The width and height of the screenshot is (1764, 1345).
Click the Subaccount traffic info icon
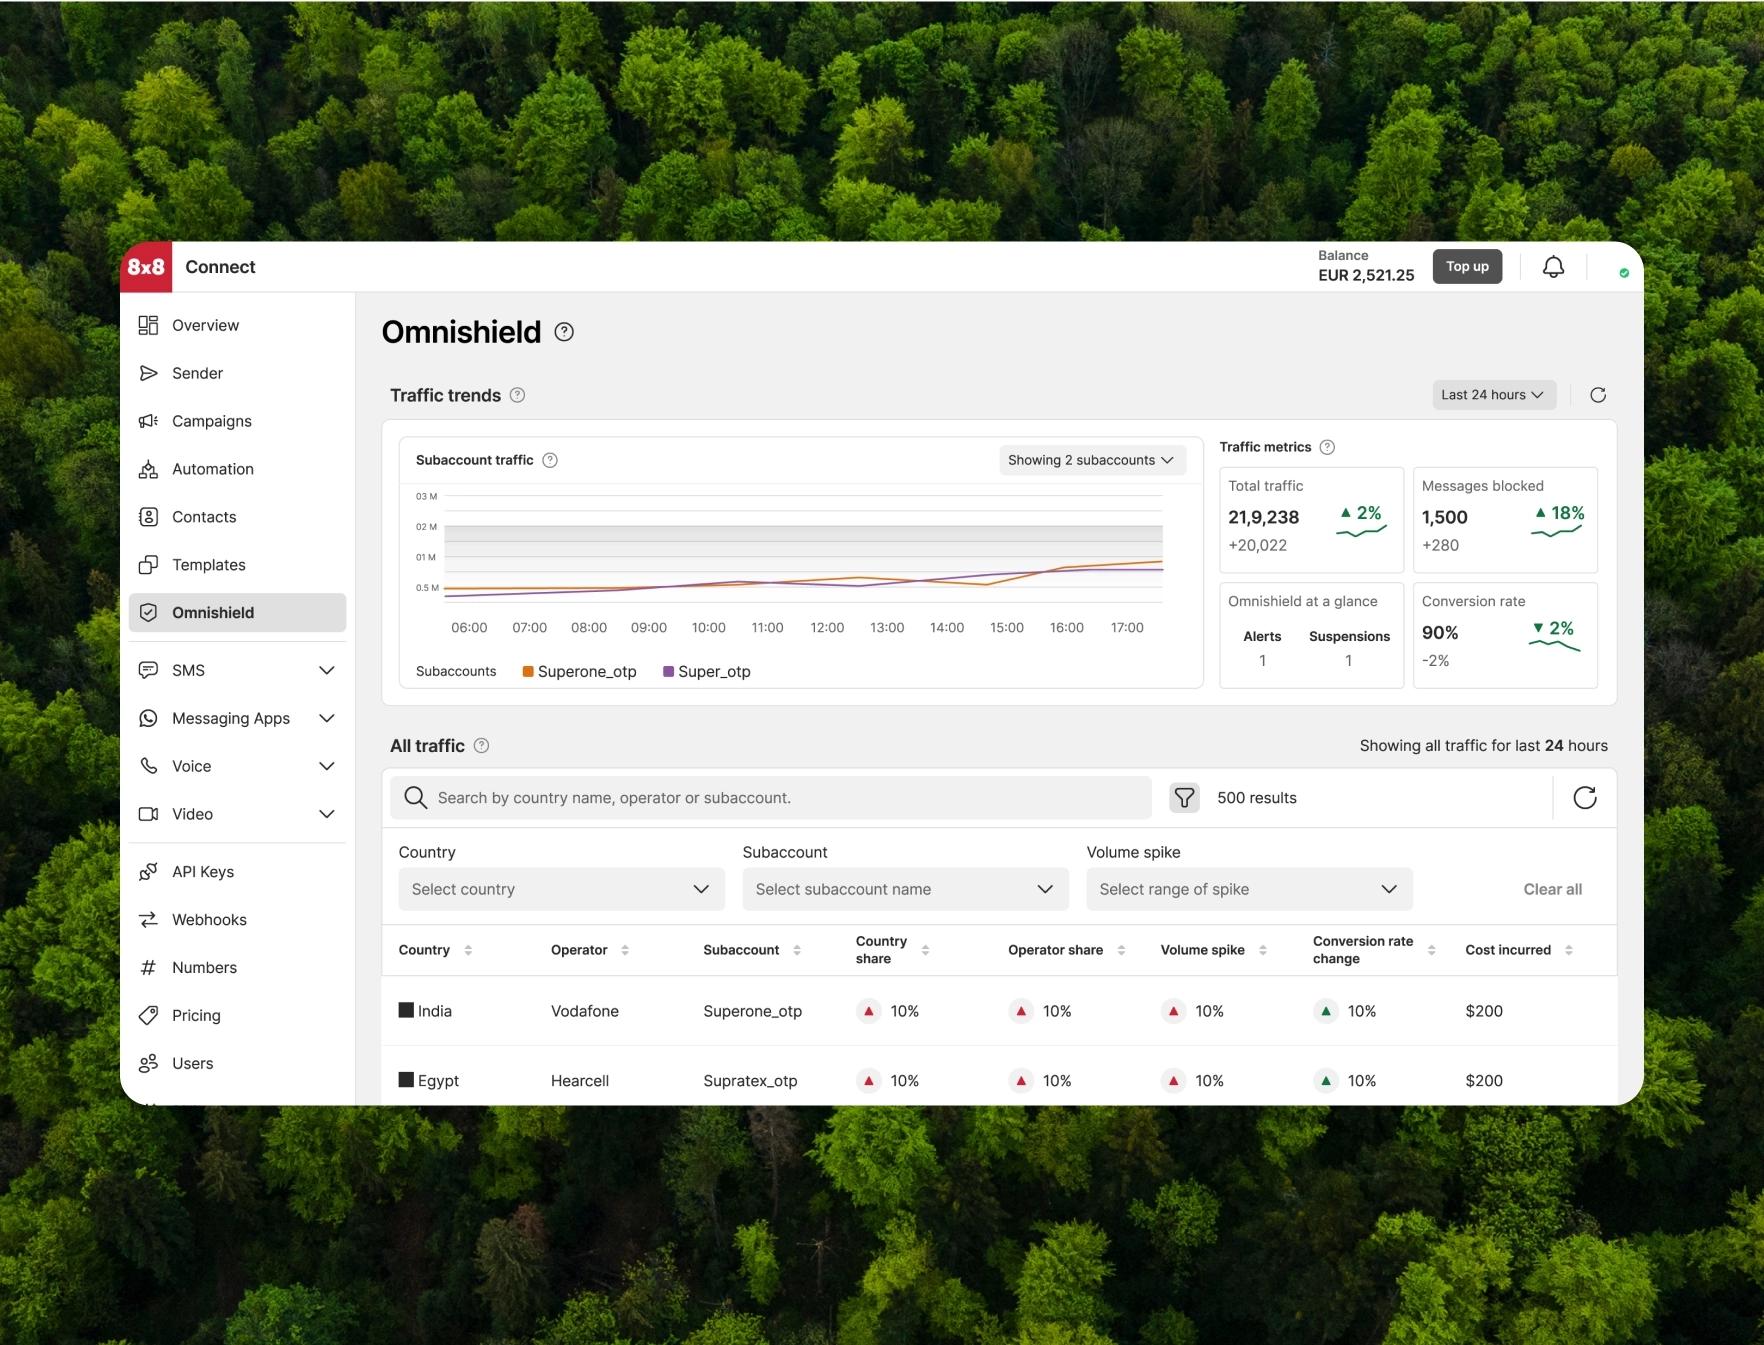(550, 460)
